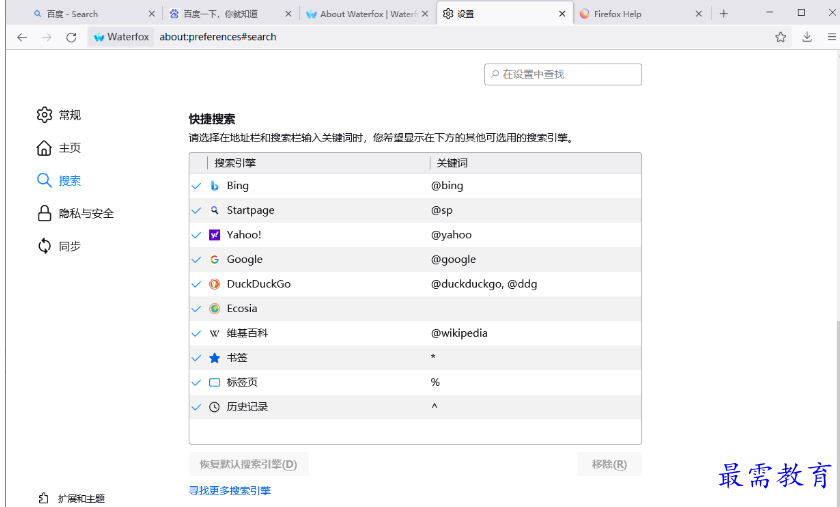Click the @bing keyword cell
The width and height of the screenshot is (840, 507).
click(x=447, y=185)
